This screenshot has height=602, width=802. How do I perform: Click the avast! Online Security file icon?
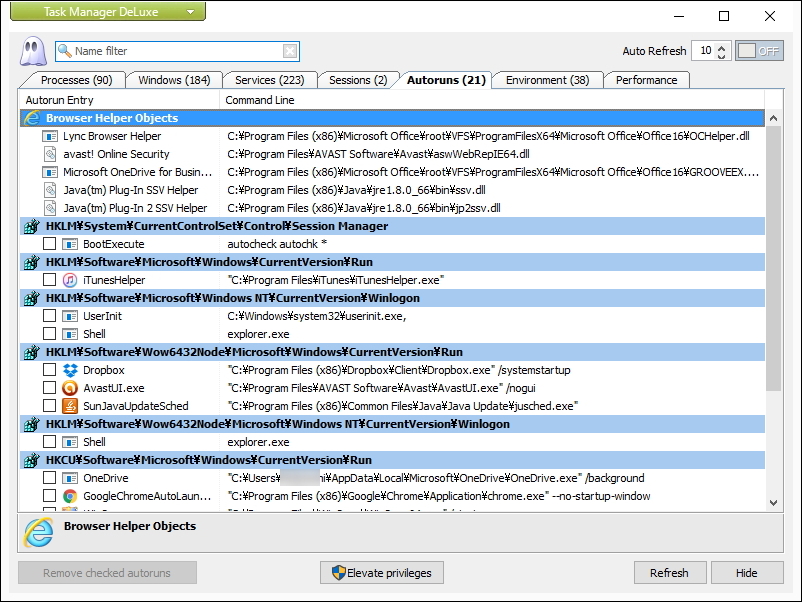coord(50,154)
